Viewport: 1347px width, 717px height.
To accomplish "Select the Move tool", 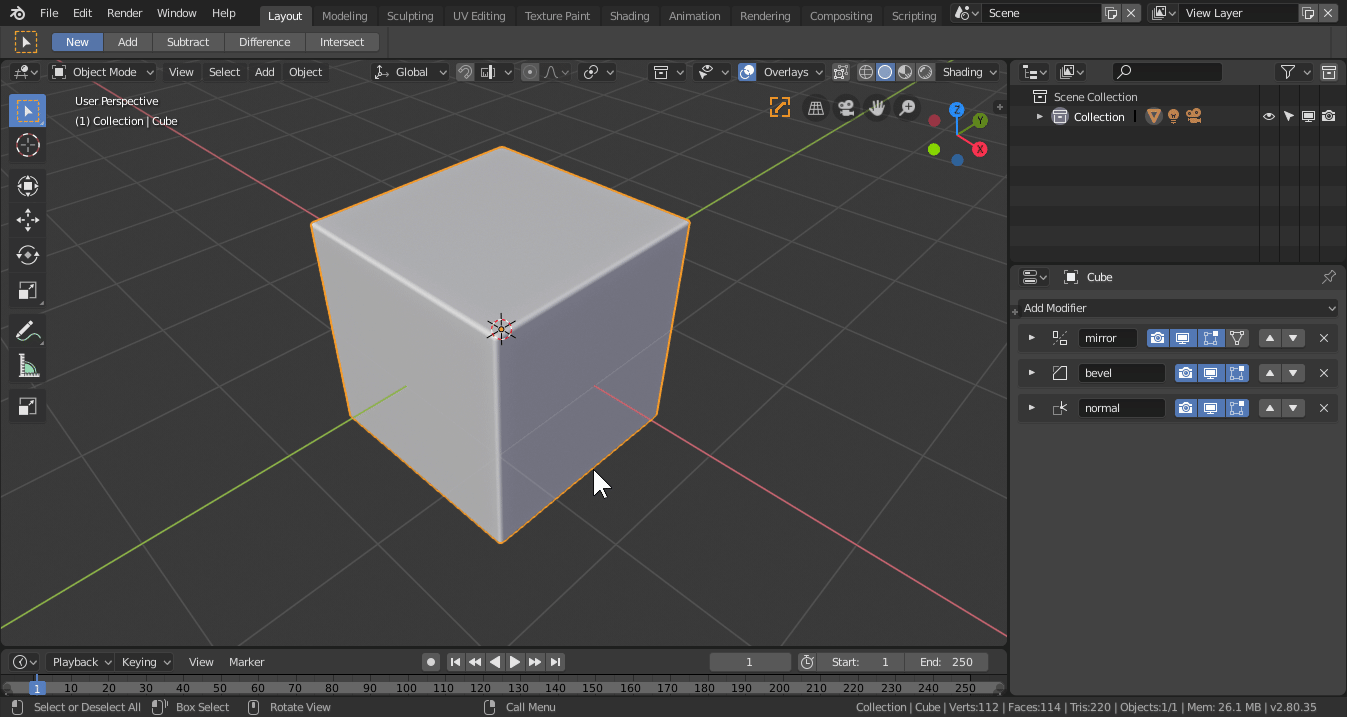I will (x=28, y=220).
